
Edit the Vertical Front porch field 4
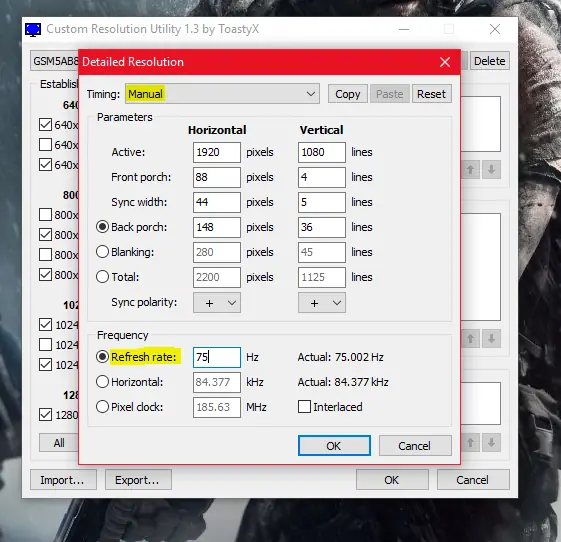(x=322, y=177)
